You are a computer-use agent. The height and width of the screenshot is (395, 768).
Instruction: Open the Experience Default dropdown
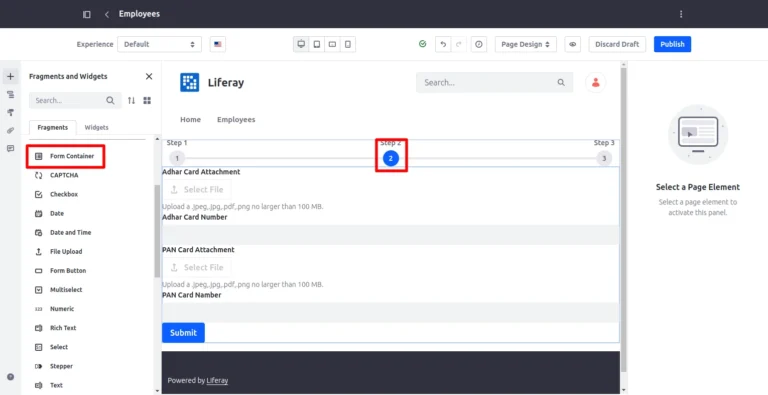tap(159, 44)
